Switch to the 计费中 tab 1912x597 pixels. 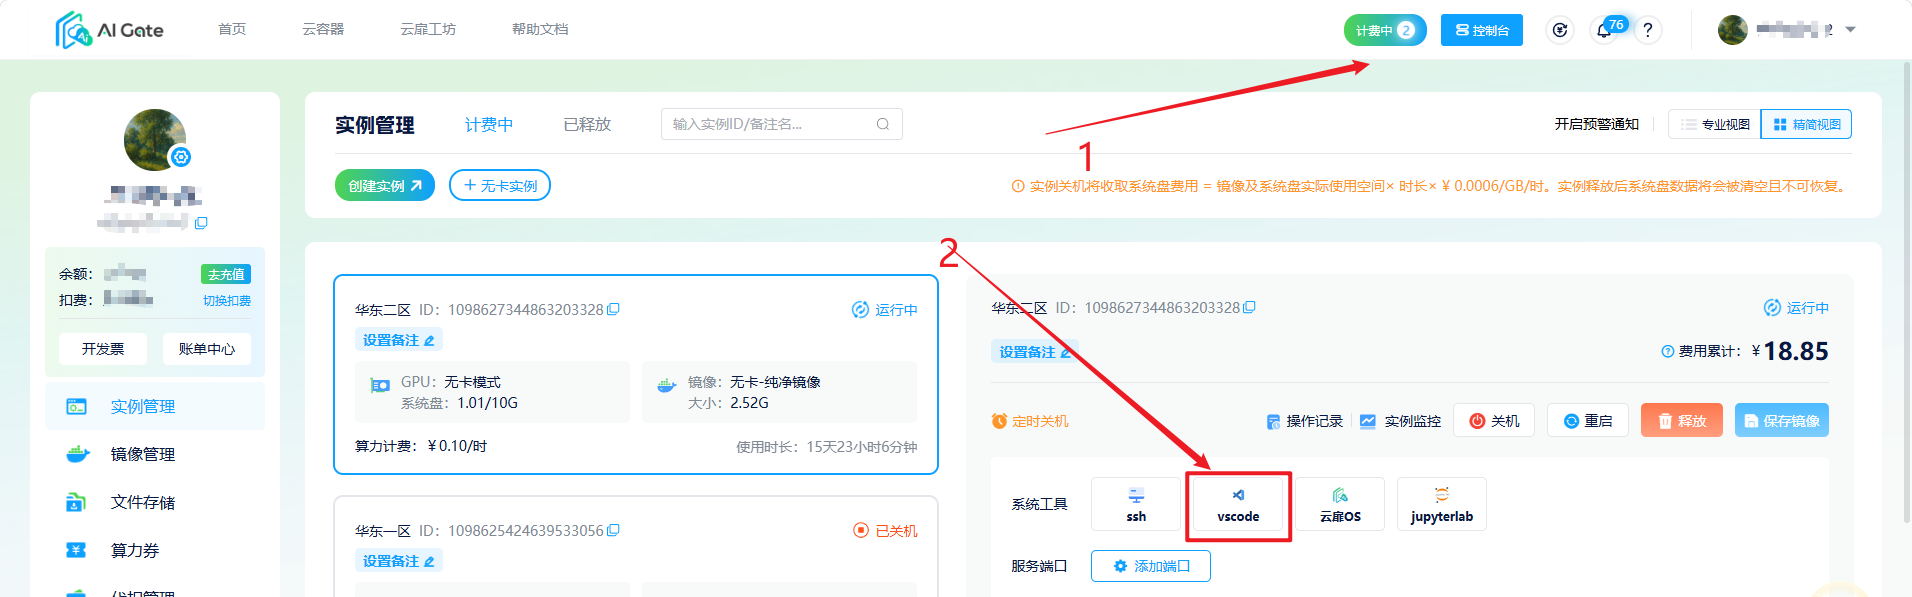(x=489, y=125)
